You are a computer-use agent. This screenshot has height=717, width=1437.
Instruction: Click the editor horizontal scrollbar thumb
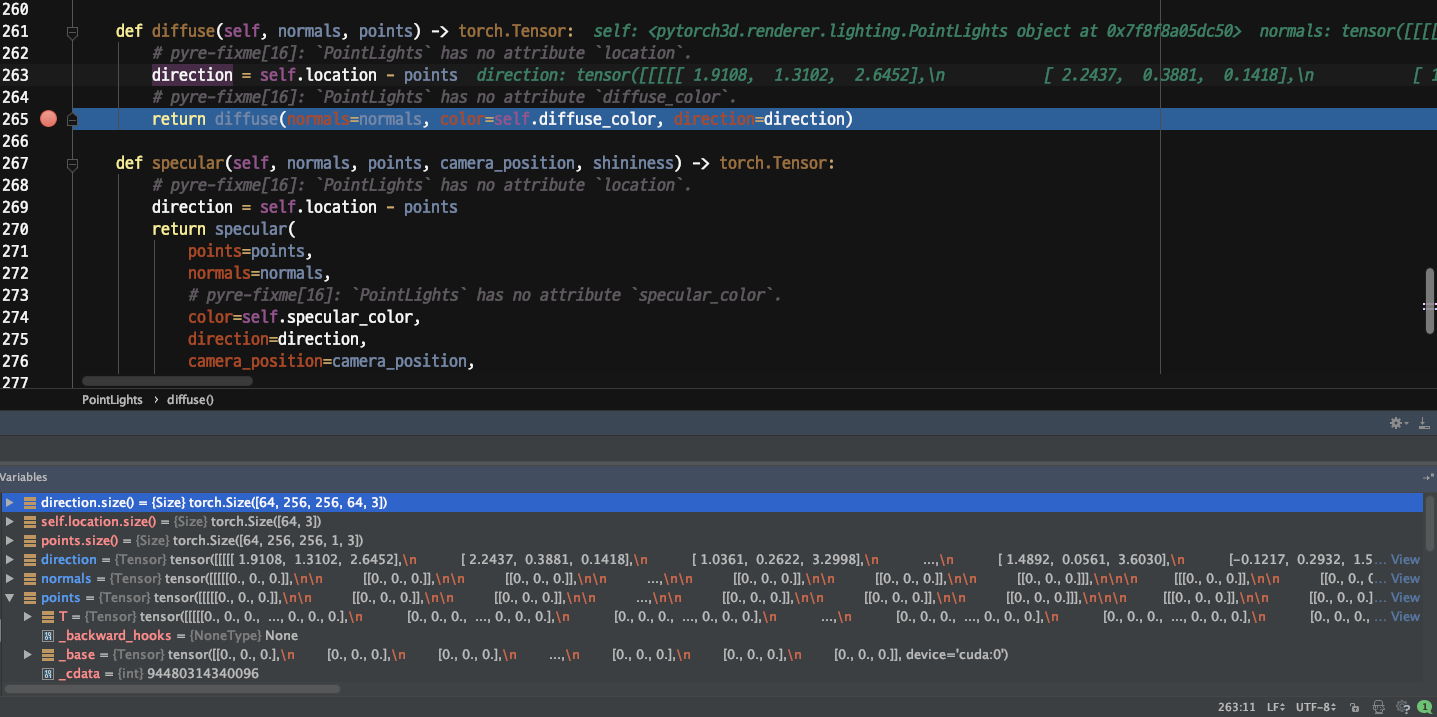pyautogui.click(x=167, y=381)
